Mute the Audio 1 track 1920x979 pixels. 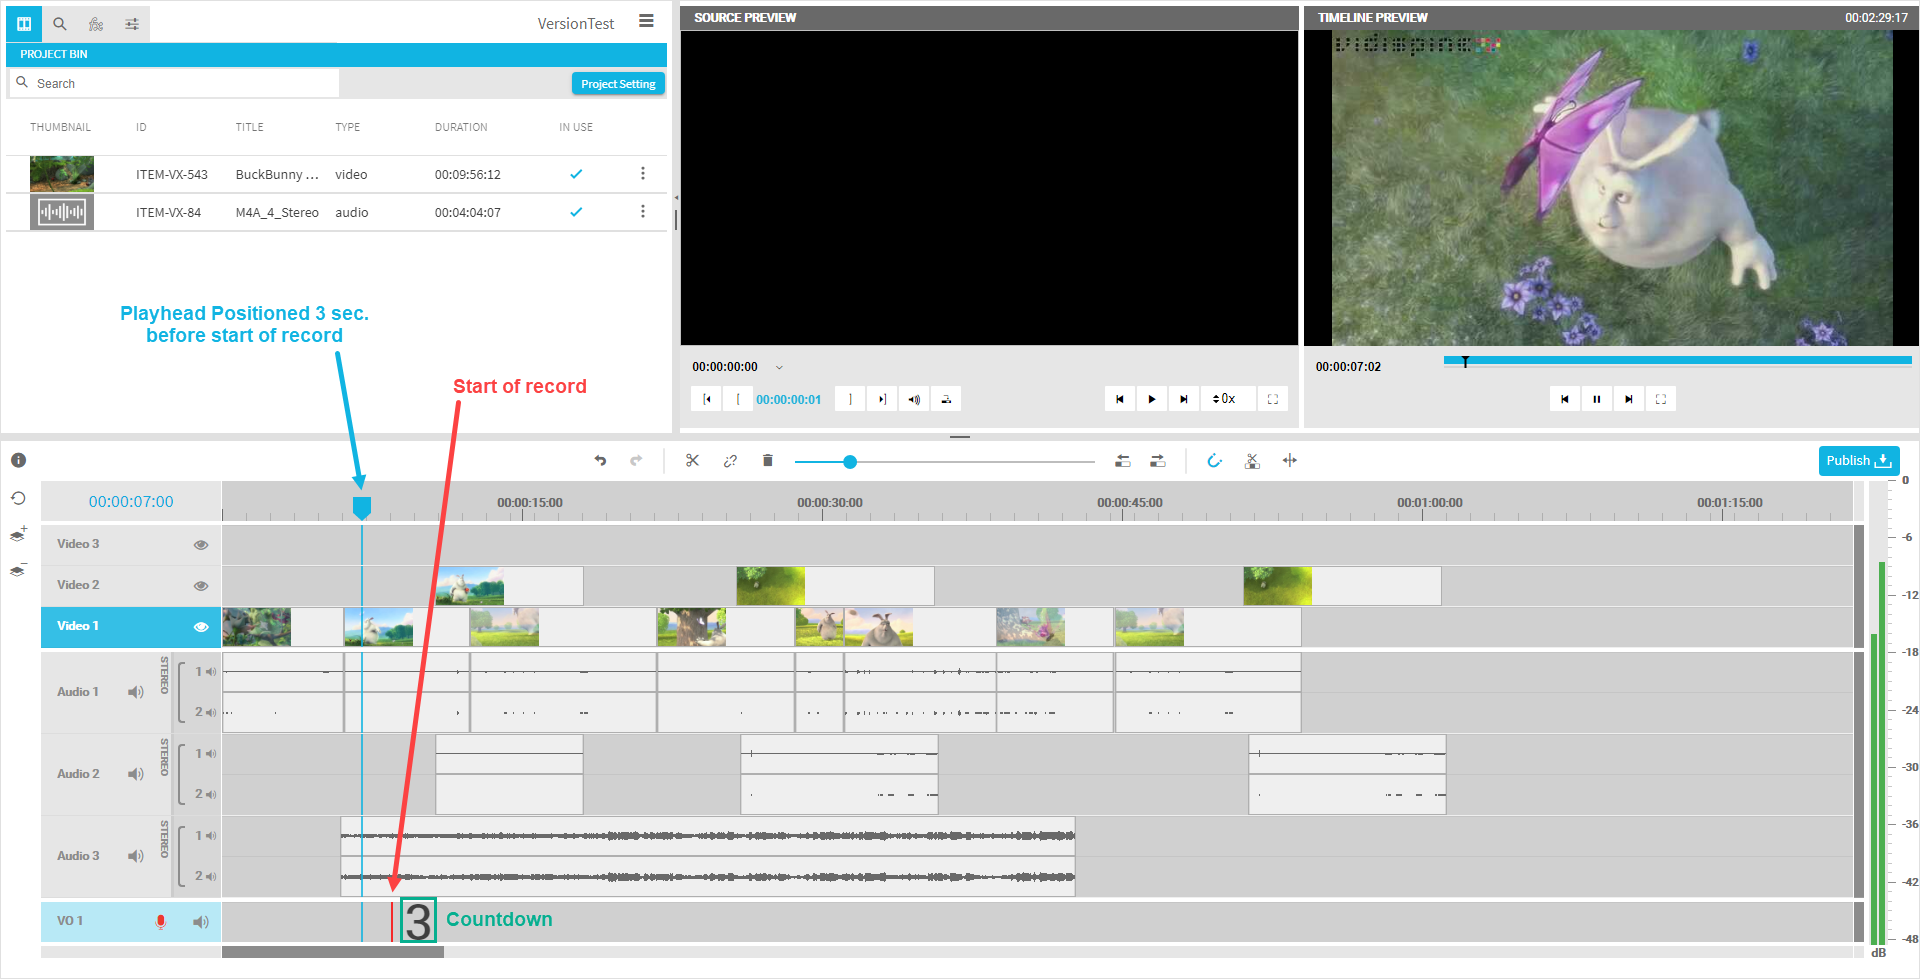(136, 692)
